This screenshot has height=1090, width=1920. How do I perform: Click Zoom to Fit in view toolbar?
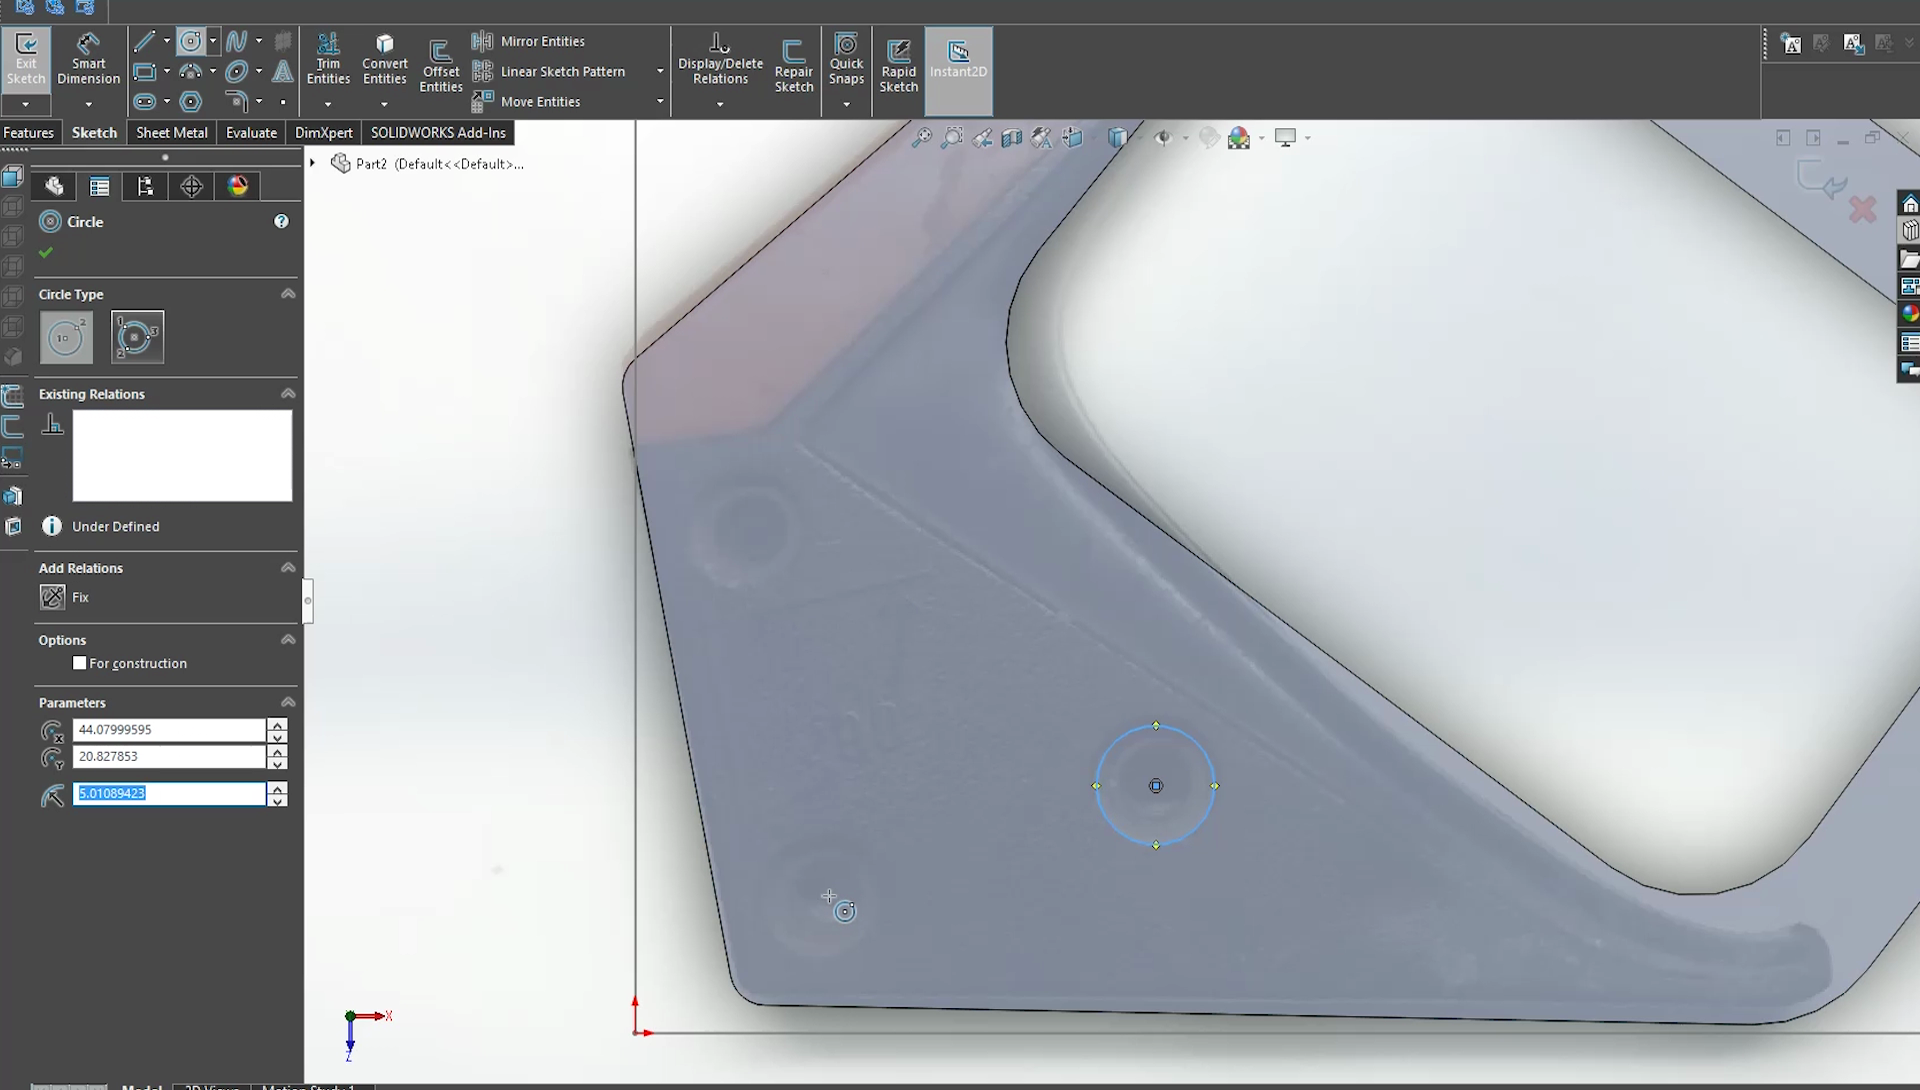point(921,138)
